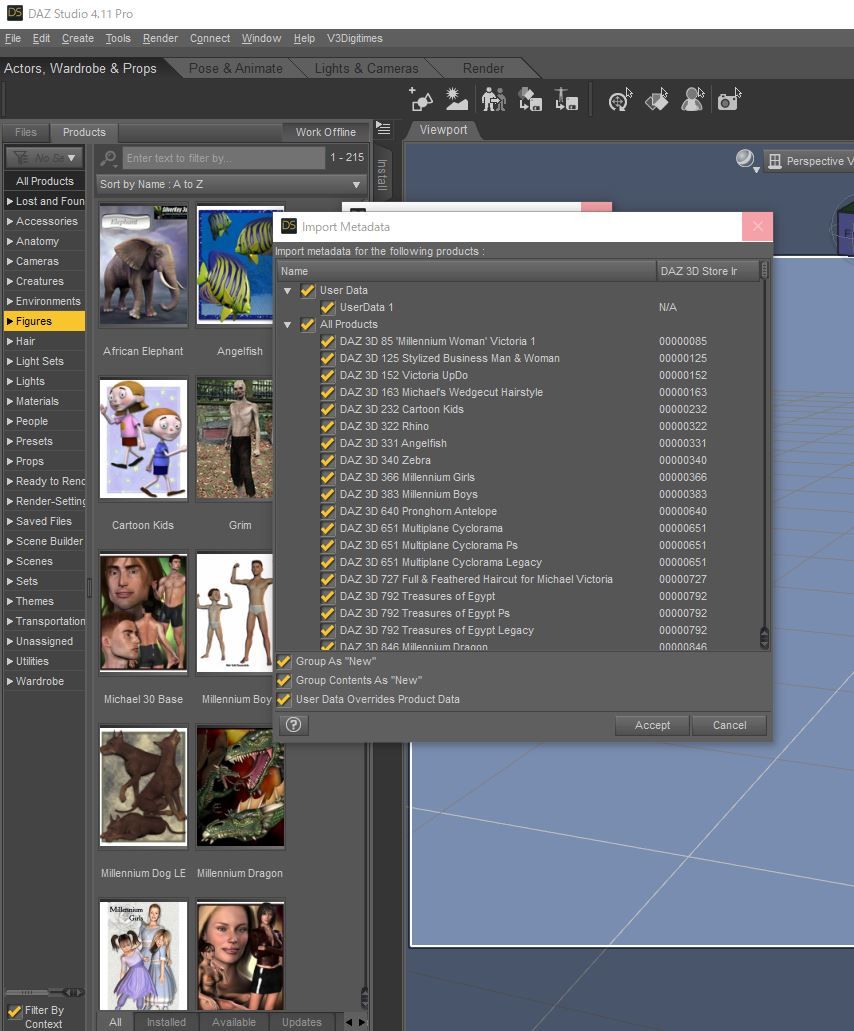The image size is (854, 1031).
Task: Open the vertical Install side tab
Action: 381,174
